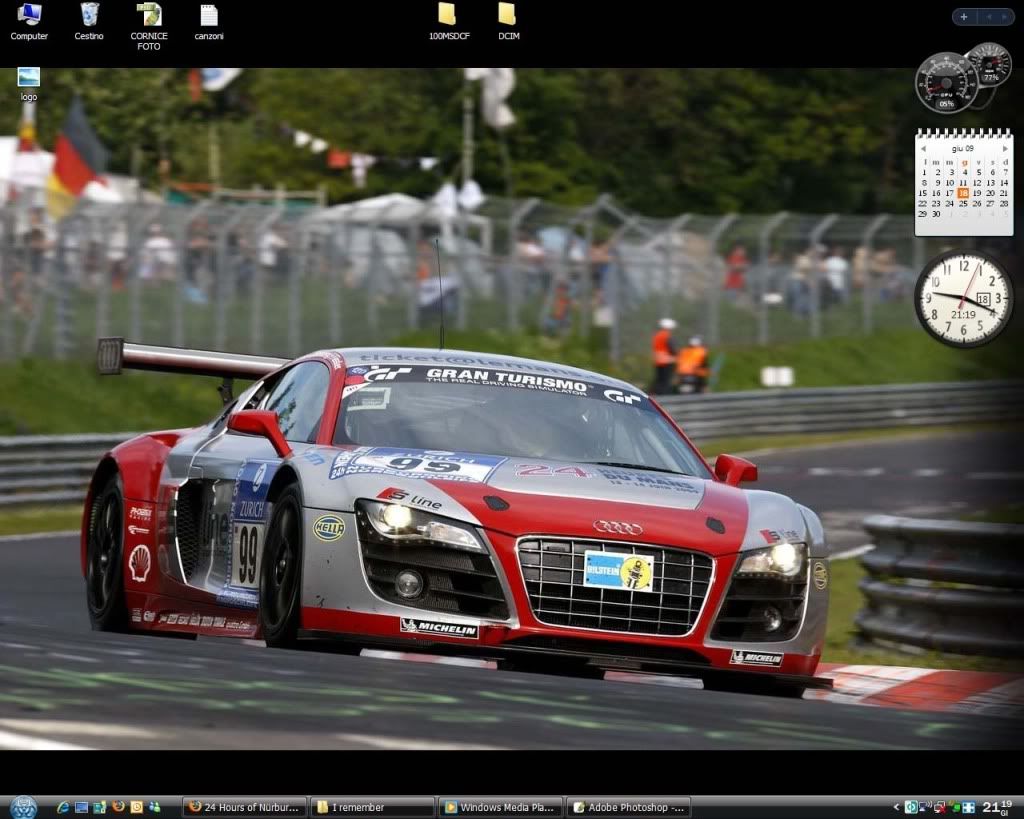Click the analog clock gadget

963,298
